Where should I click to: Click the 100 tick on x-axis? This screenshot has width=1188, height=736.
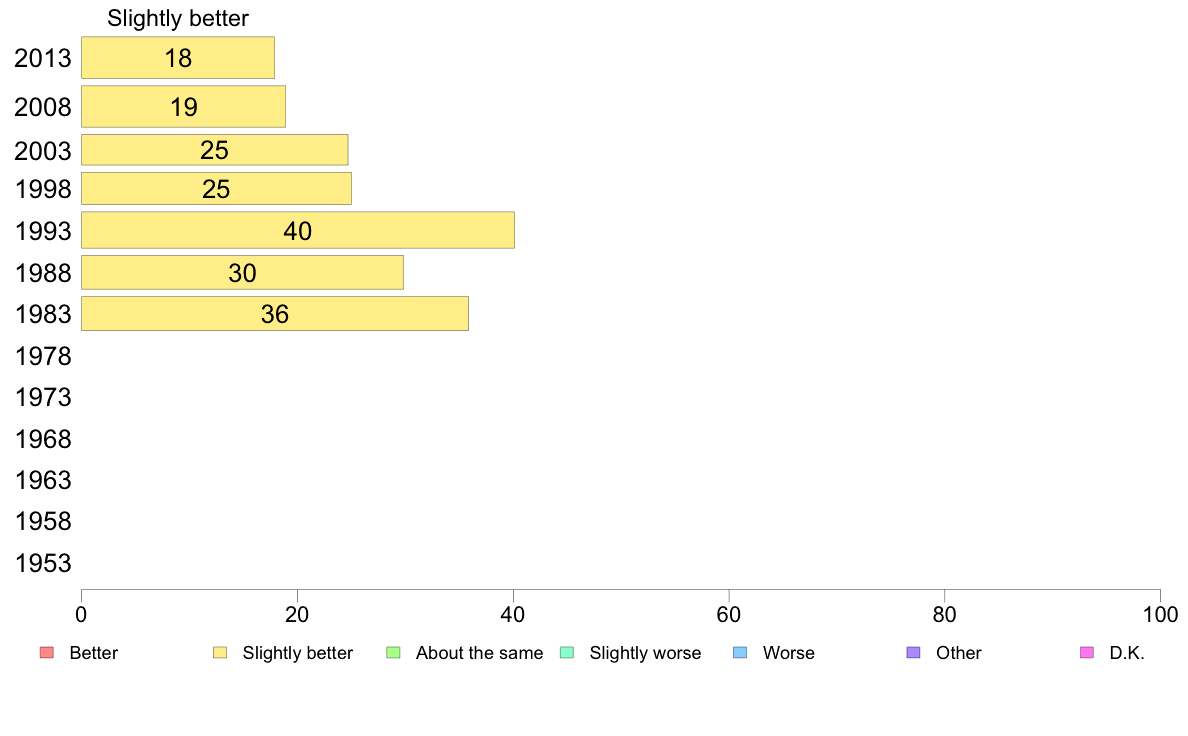click(x=1159, y=614)
